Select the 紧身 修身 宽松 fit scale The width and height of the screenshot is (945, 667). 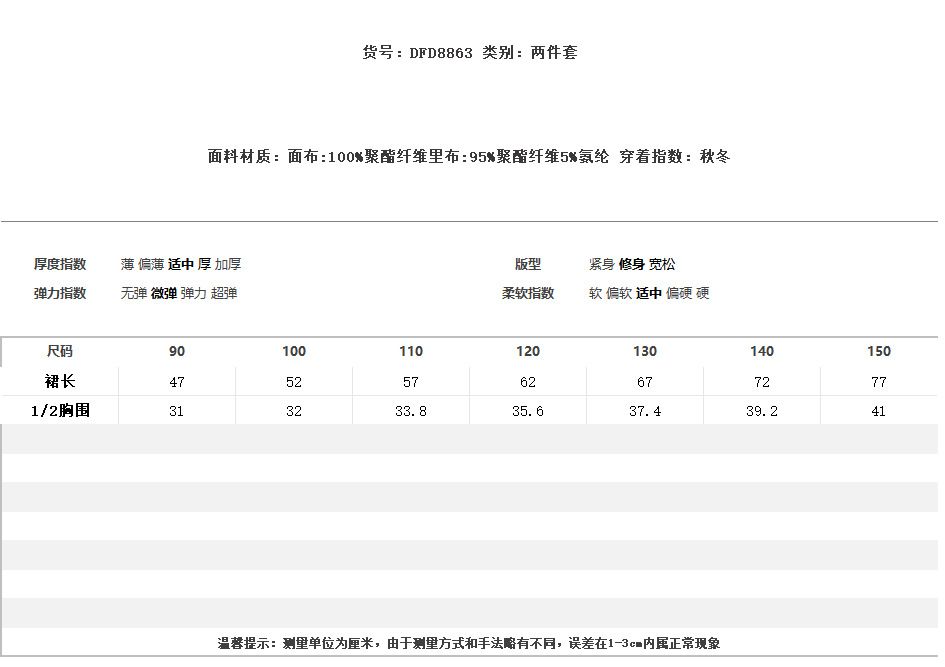pyautogui.click(x=632, y=264)
